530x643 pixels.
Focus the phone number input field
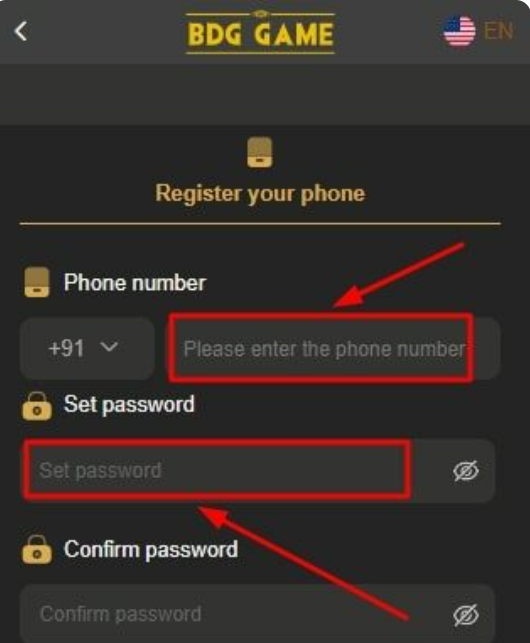click(334, 348)
